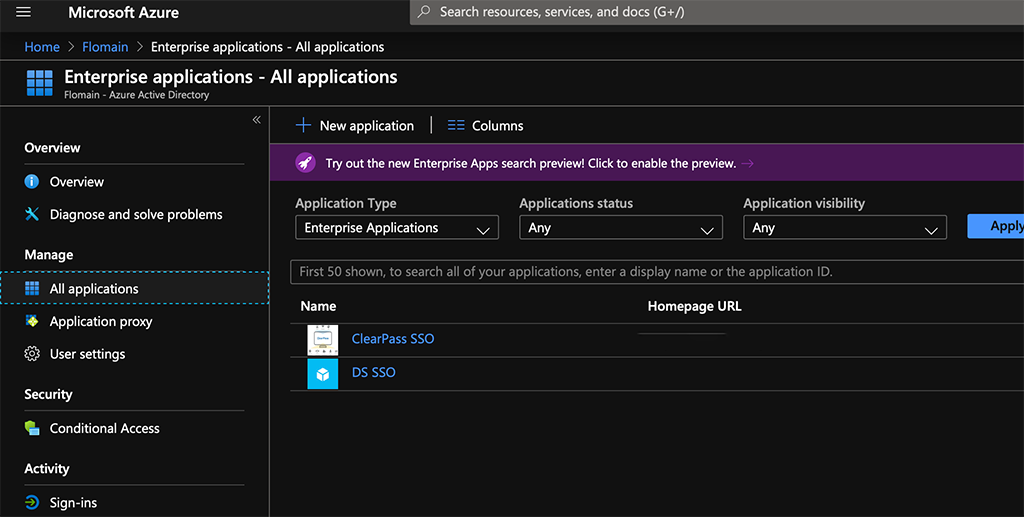Click the Flomain - Azure Active Directory subtitle
Image resolution: width=1024 pixels, height=517 pixels.
click(136, 95)
